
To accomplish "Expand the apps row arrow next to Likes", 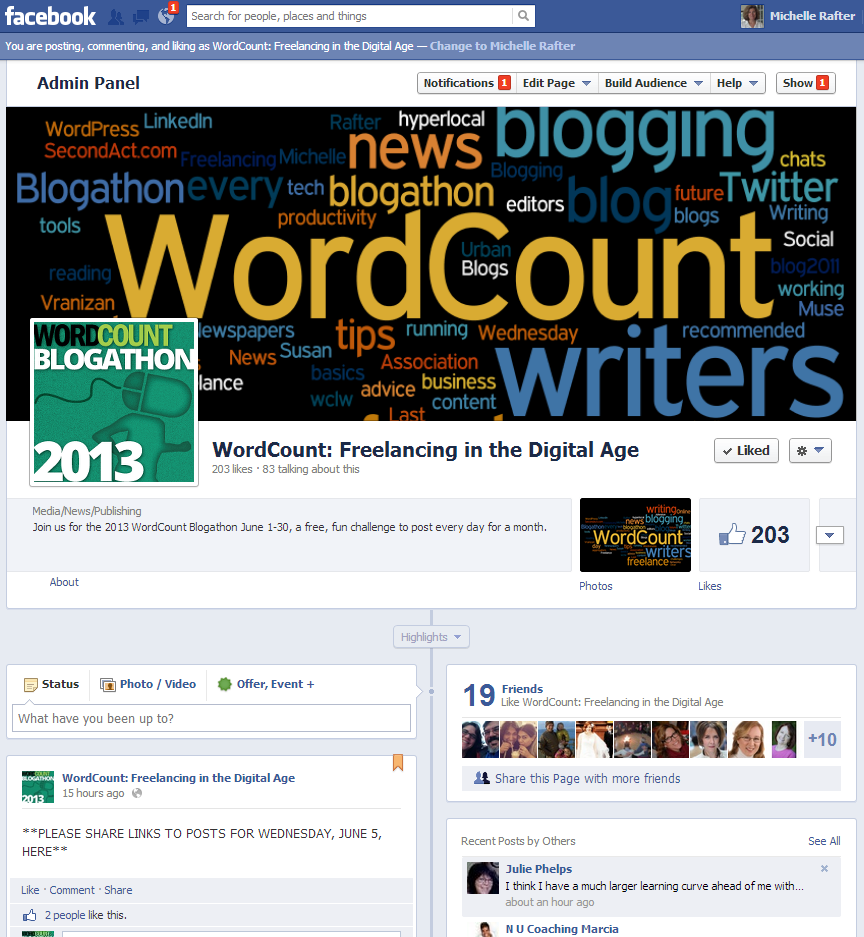I will tap(830, 535).
